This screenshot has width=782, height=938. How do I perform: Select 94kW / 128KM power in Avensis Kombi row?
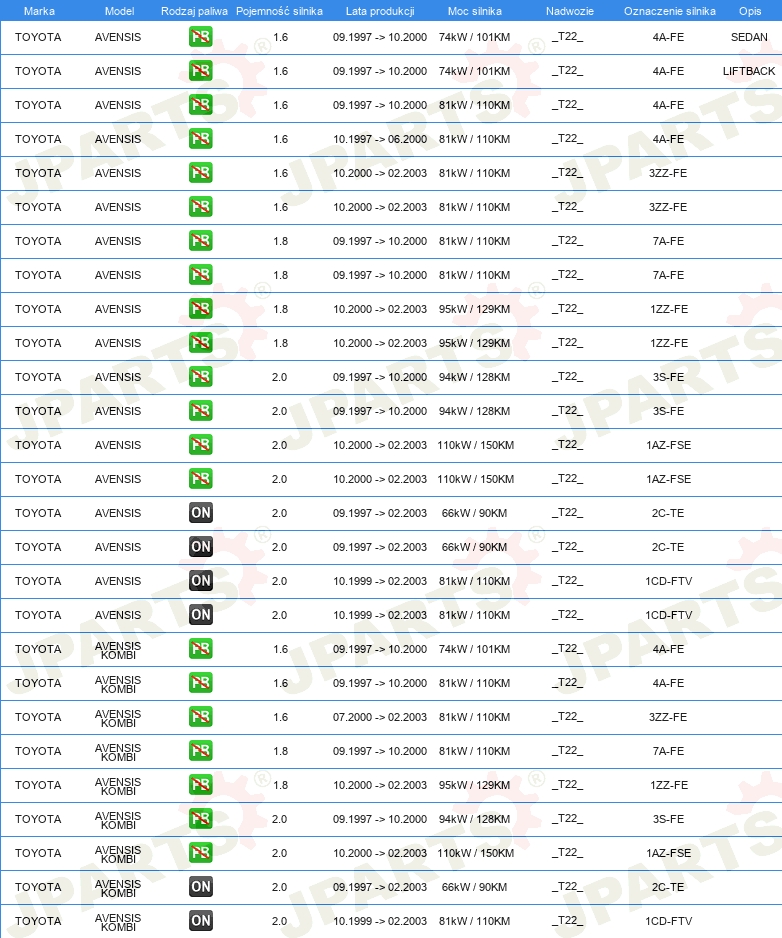coord(474,819)
